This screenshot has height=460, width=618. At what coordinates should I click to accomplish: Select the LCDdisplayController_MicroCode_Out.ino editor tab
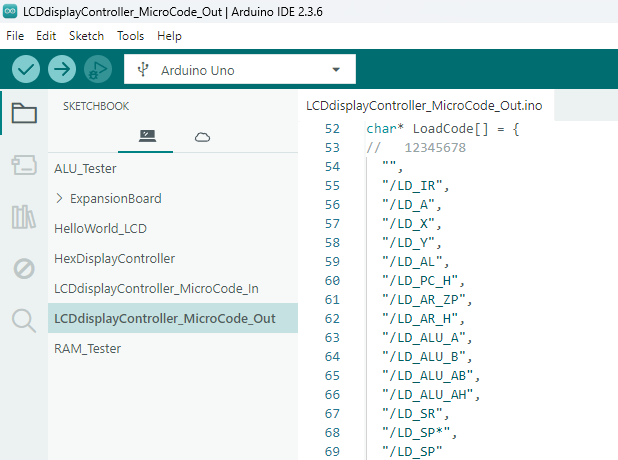(x=424, y=105)
